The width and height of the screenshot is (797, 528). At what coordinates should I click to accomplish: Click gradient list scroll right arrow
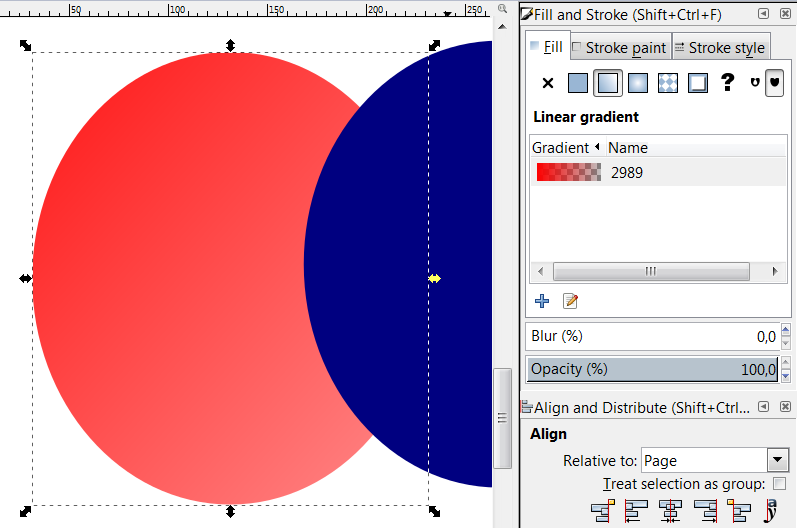[775, 271]
